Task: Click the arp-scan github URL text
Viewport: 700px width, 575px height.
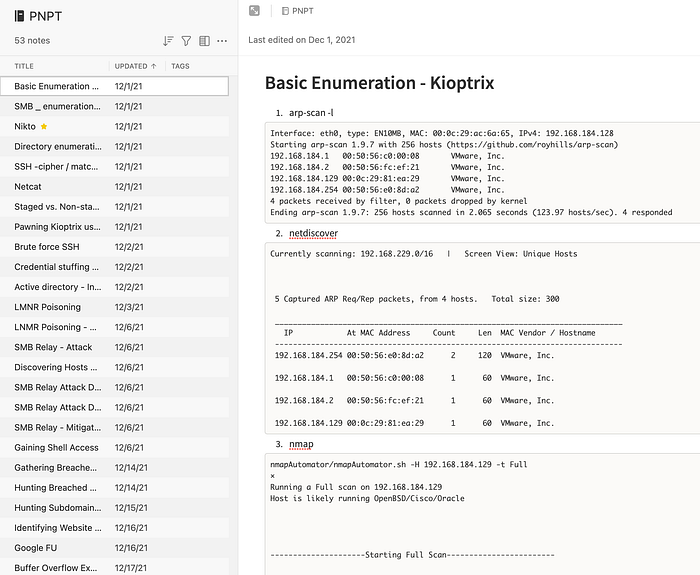Action: (x=534, y=145)
